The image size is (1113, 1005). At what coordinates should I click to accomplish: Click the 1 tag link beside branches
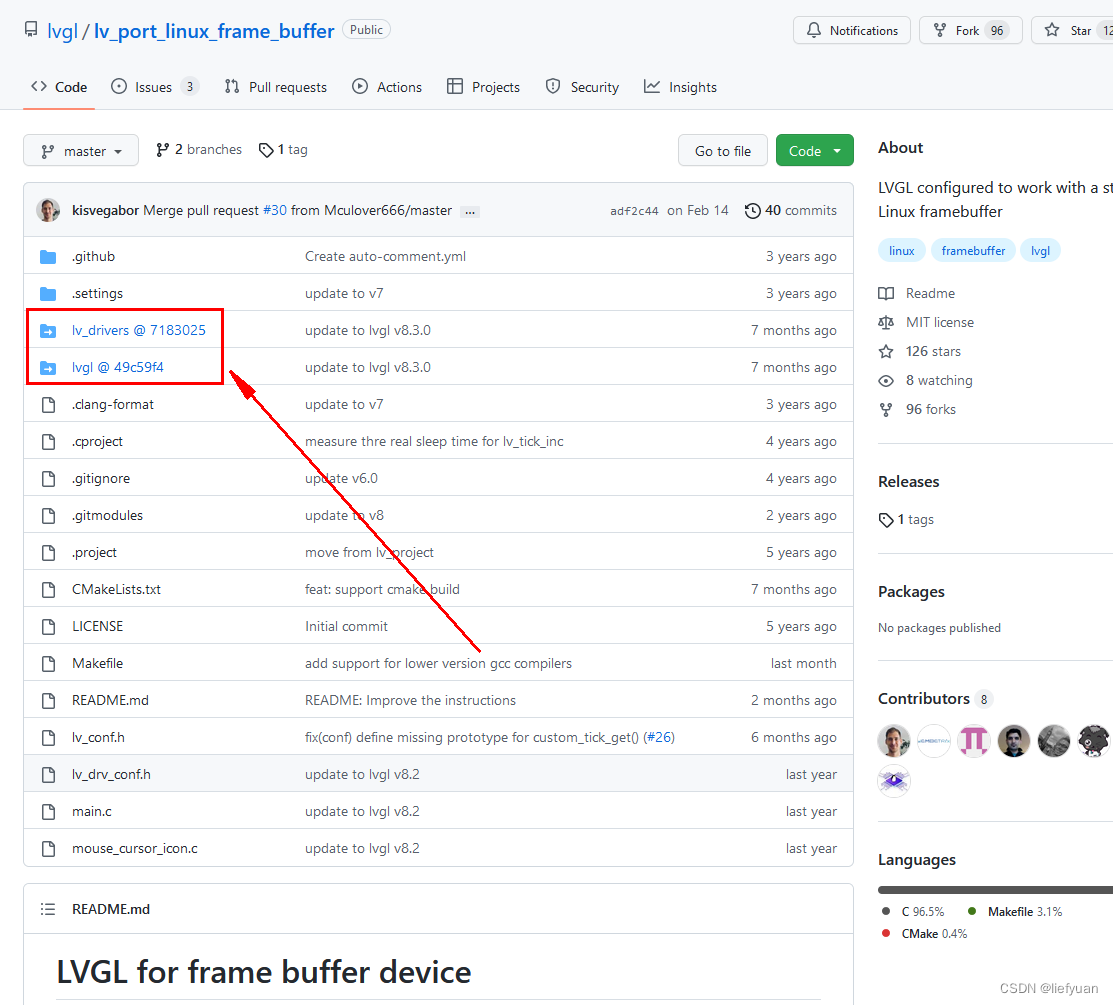[283, 150]
